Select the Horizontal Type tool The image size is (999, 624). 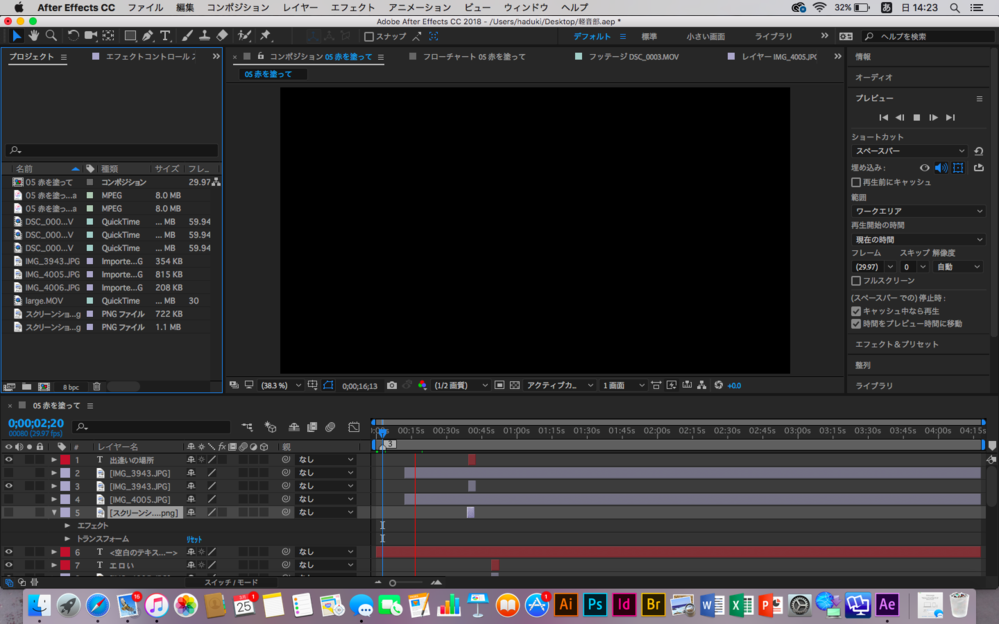165,36
